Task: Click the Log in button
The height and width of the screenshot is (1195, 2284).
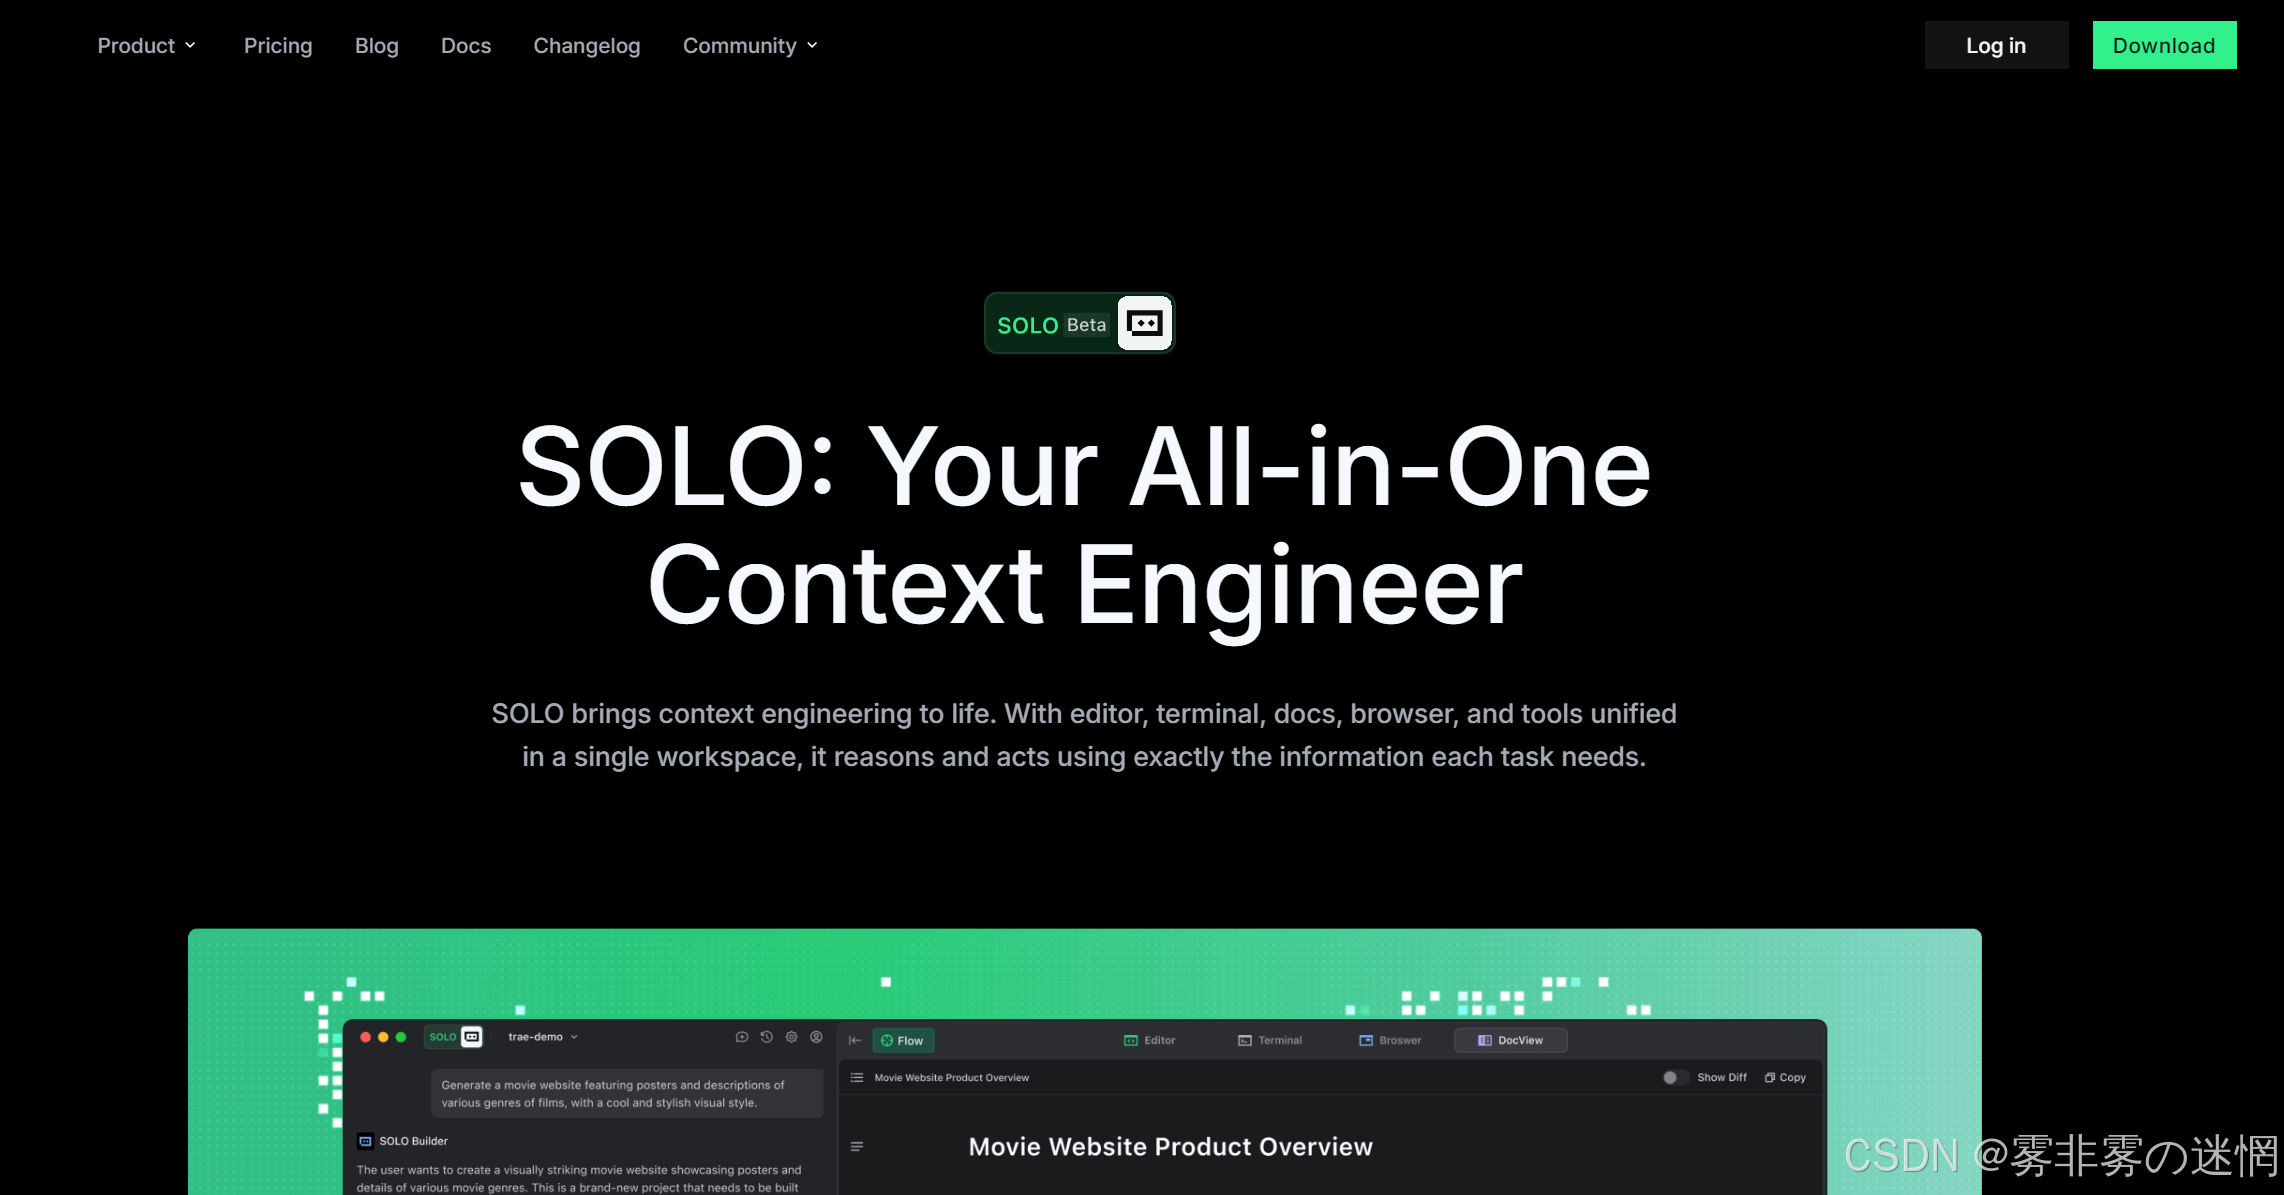Action: pos(1996,45)
